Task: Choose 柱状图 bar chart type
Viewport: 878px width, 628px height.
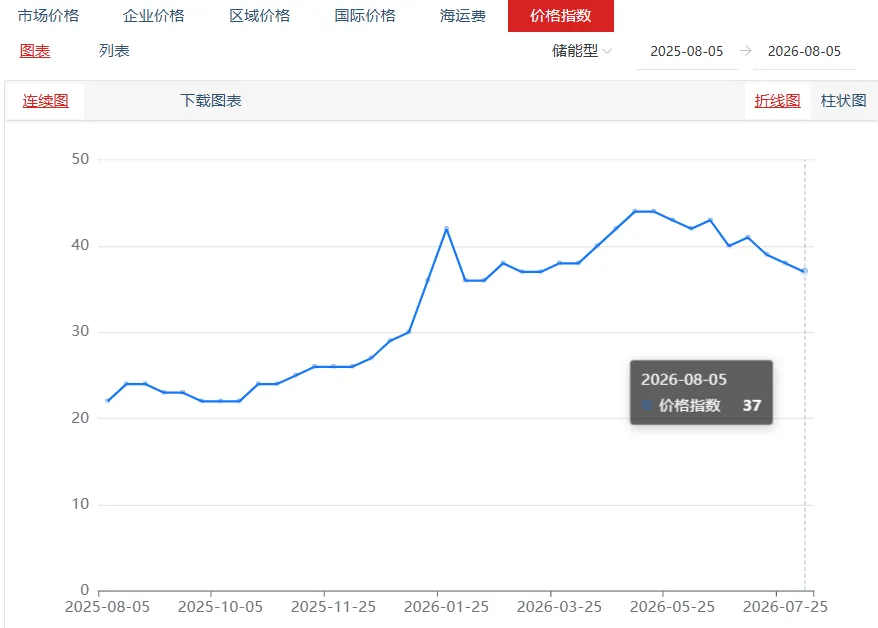Action: [843, 101]
